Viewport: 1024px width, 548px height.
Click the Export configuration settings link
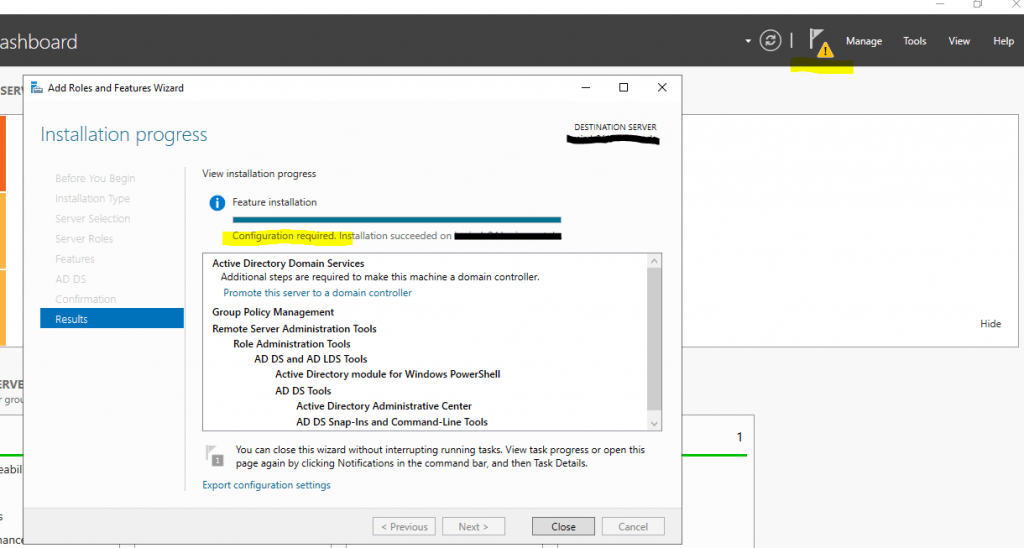[266, 485]
